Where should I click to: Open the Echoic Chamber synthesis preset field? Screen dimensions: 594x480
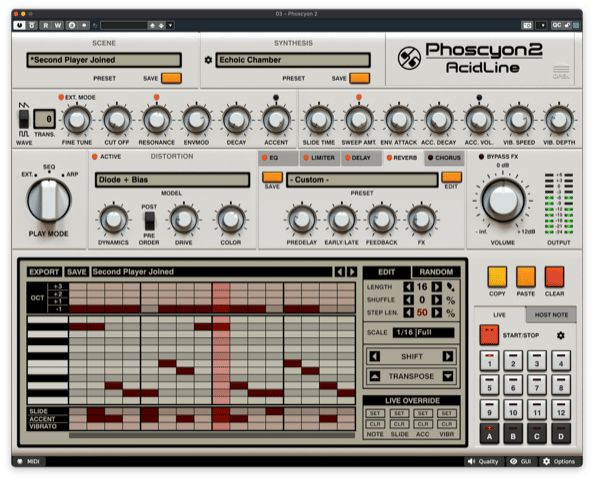click(x=293, y=60)
